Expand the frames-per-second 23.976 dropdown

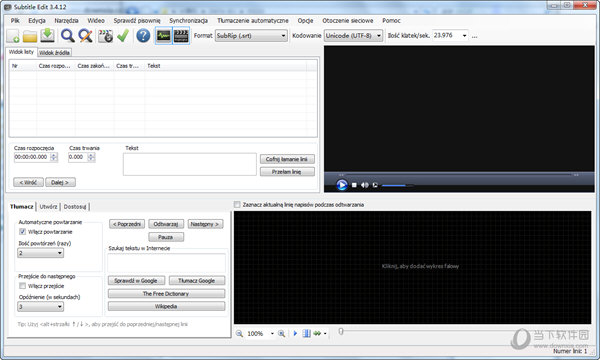(450, 36)
